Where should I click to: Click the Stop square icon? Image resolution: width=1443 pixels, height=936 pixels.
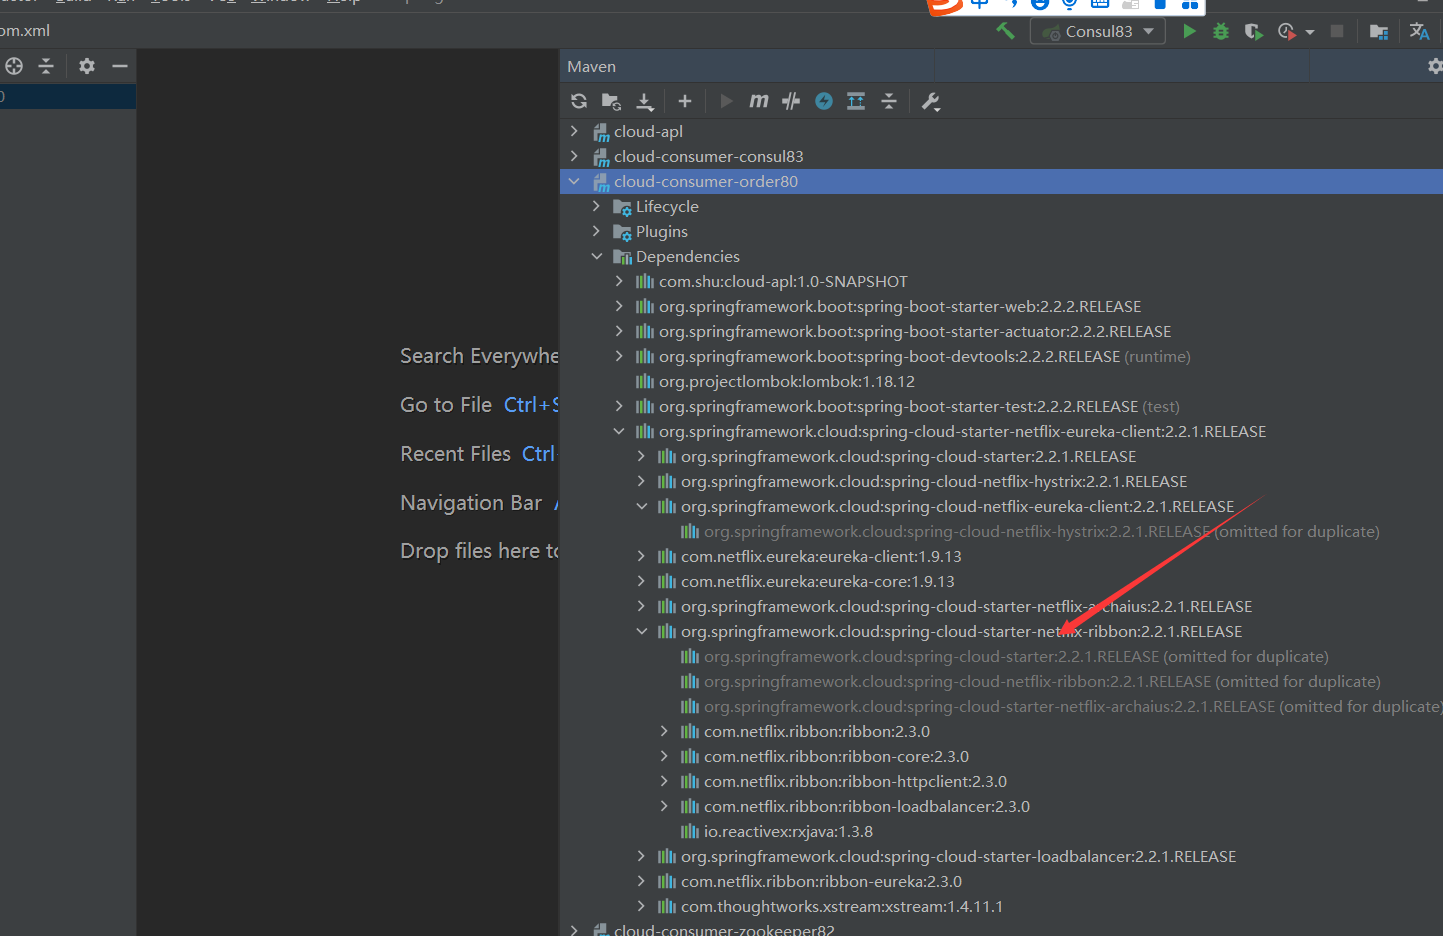point(1337,31)
